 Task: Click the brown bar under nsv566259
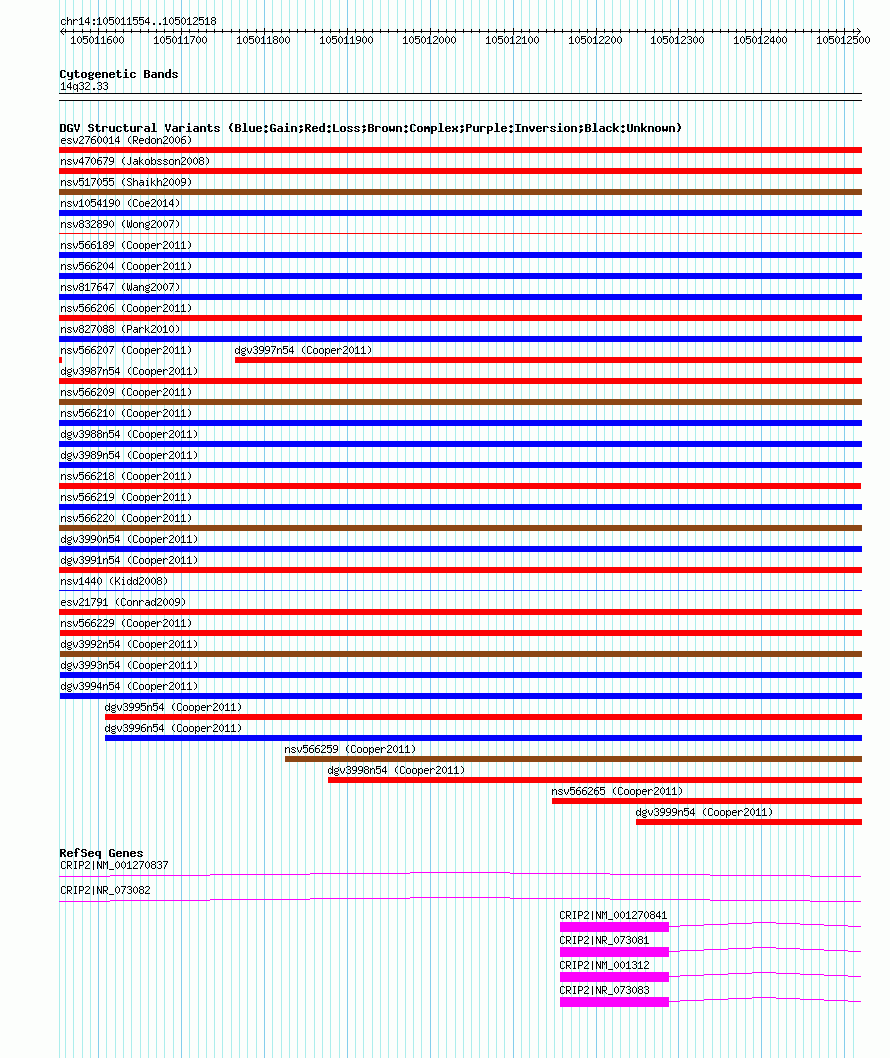(x=574, y=759)
